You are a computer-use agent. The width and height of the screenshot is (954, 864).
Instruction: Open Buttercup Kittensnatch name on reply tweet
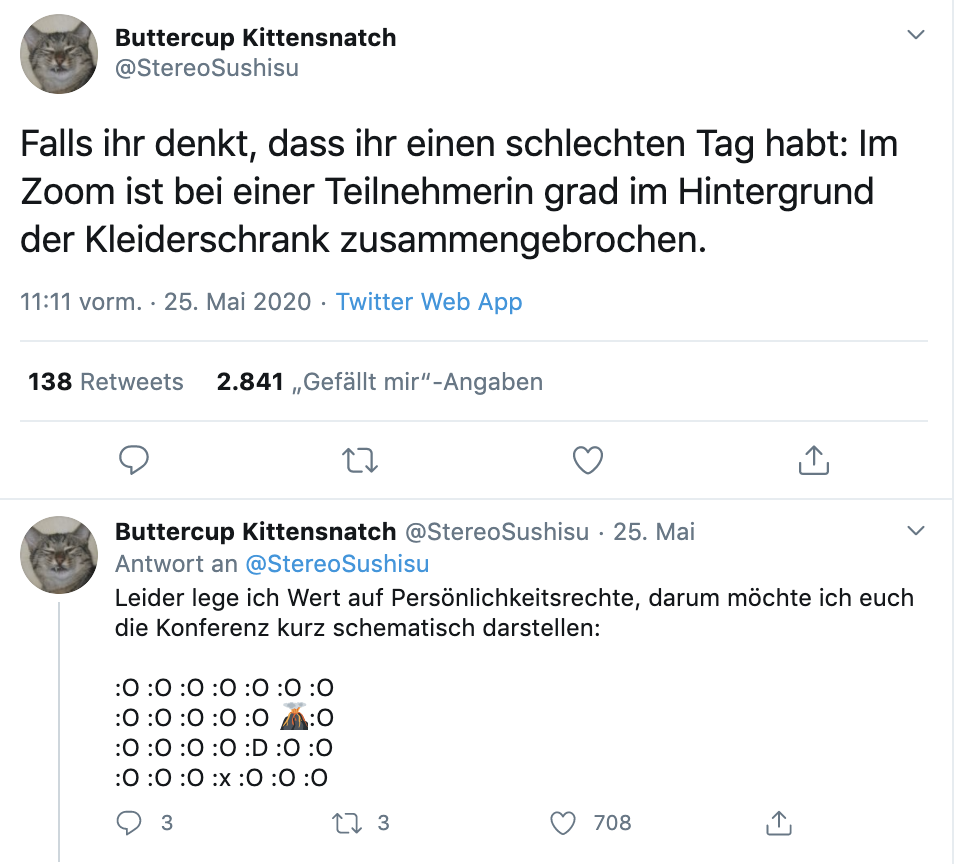256,532
